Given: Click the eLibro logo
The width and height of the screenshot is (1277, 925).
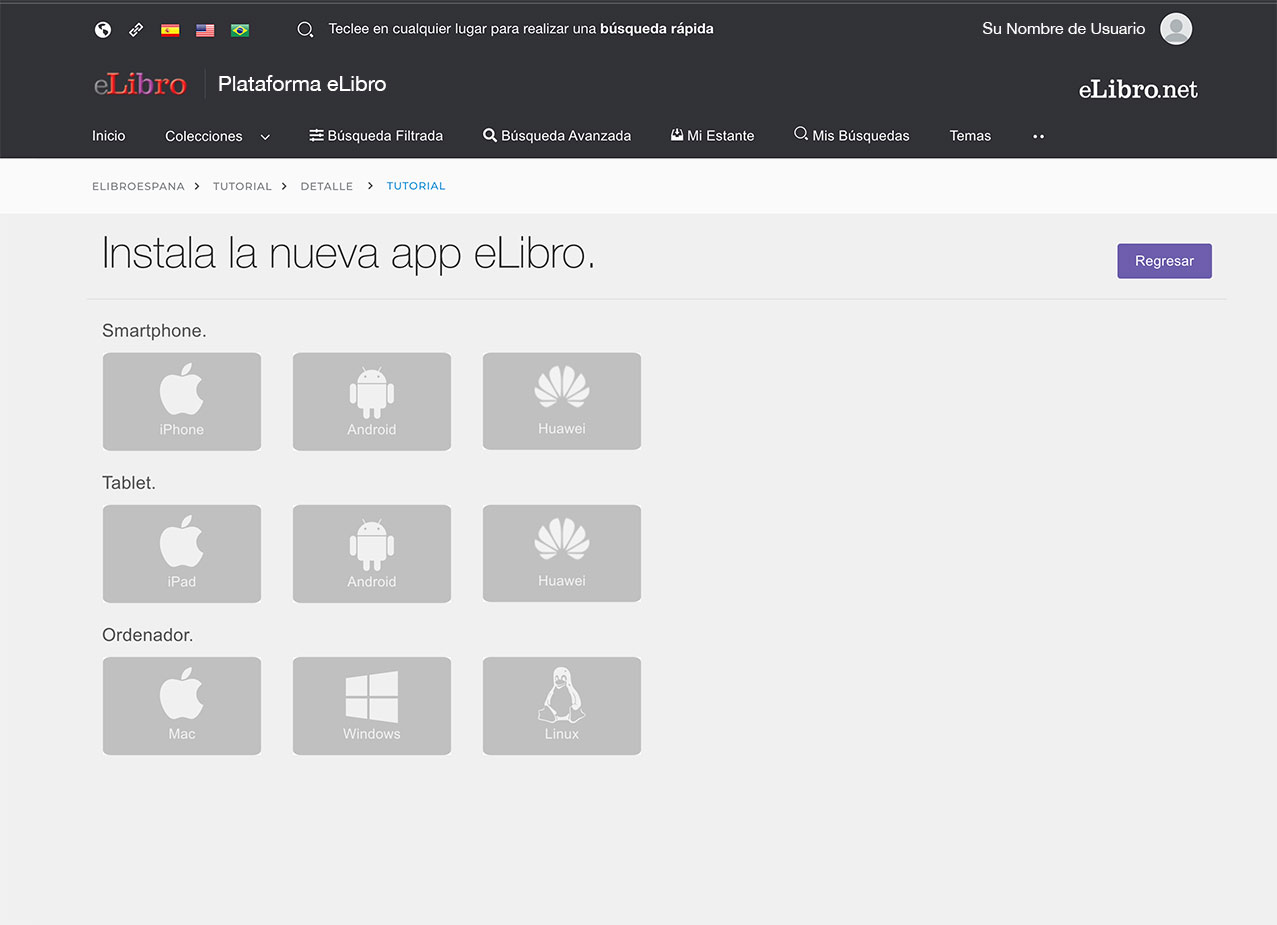Looking at the screenshot, I should 140,84.
